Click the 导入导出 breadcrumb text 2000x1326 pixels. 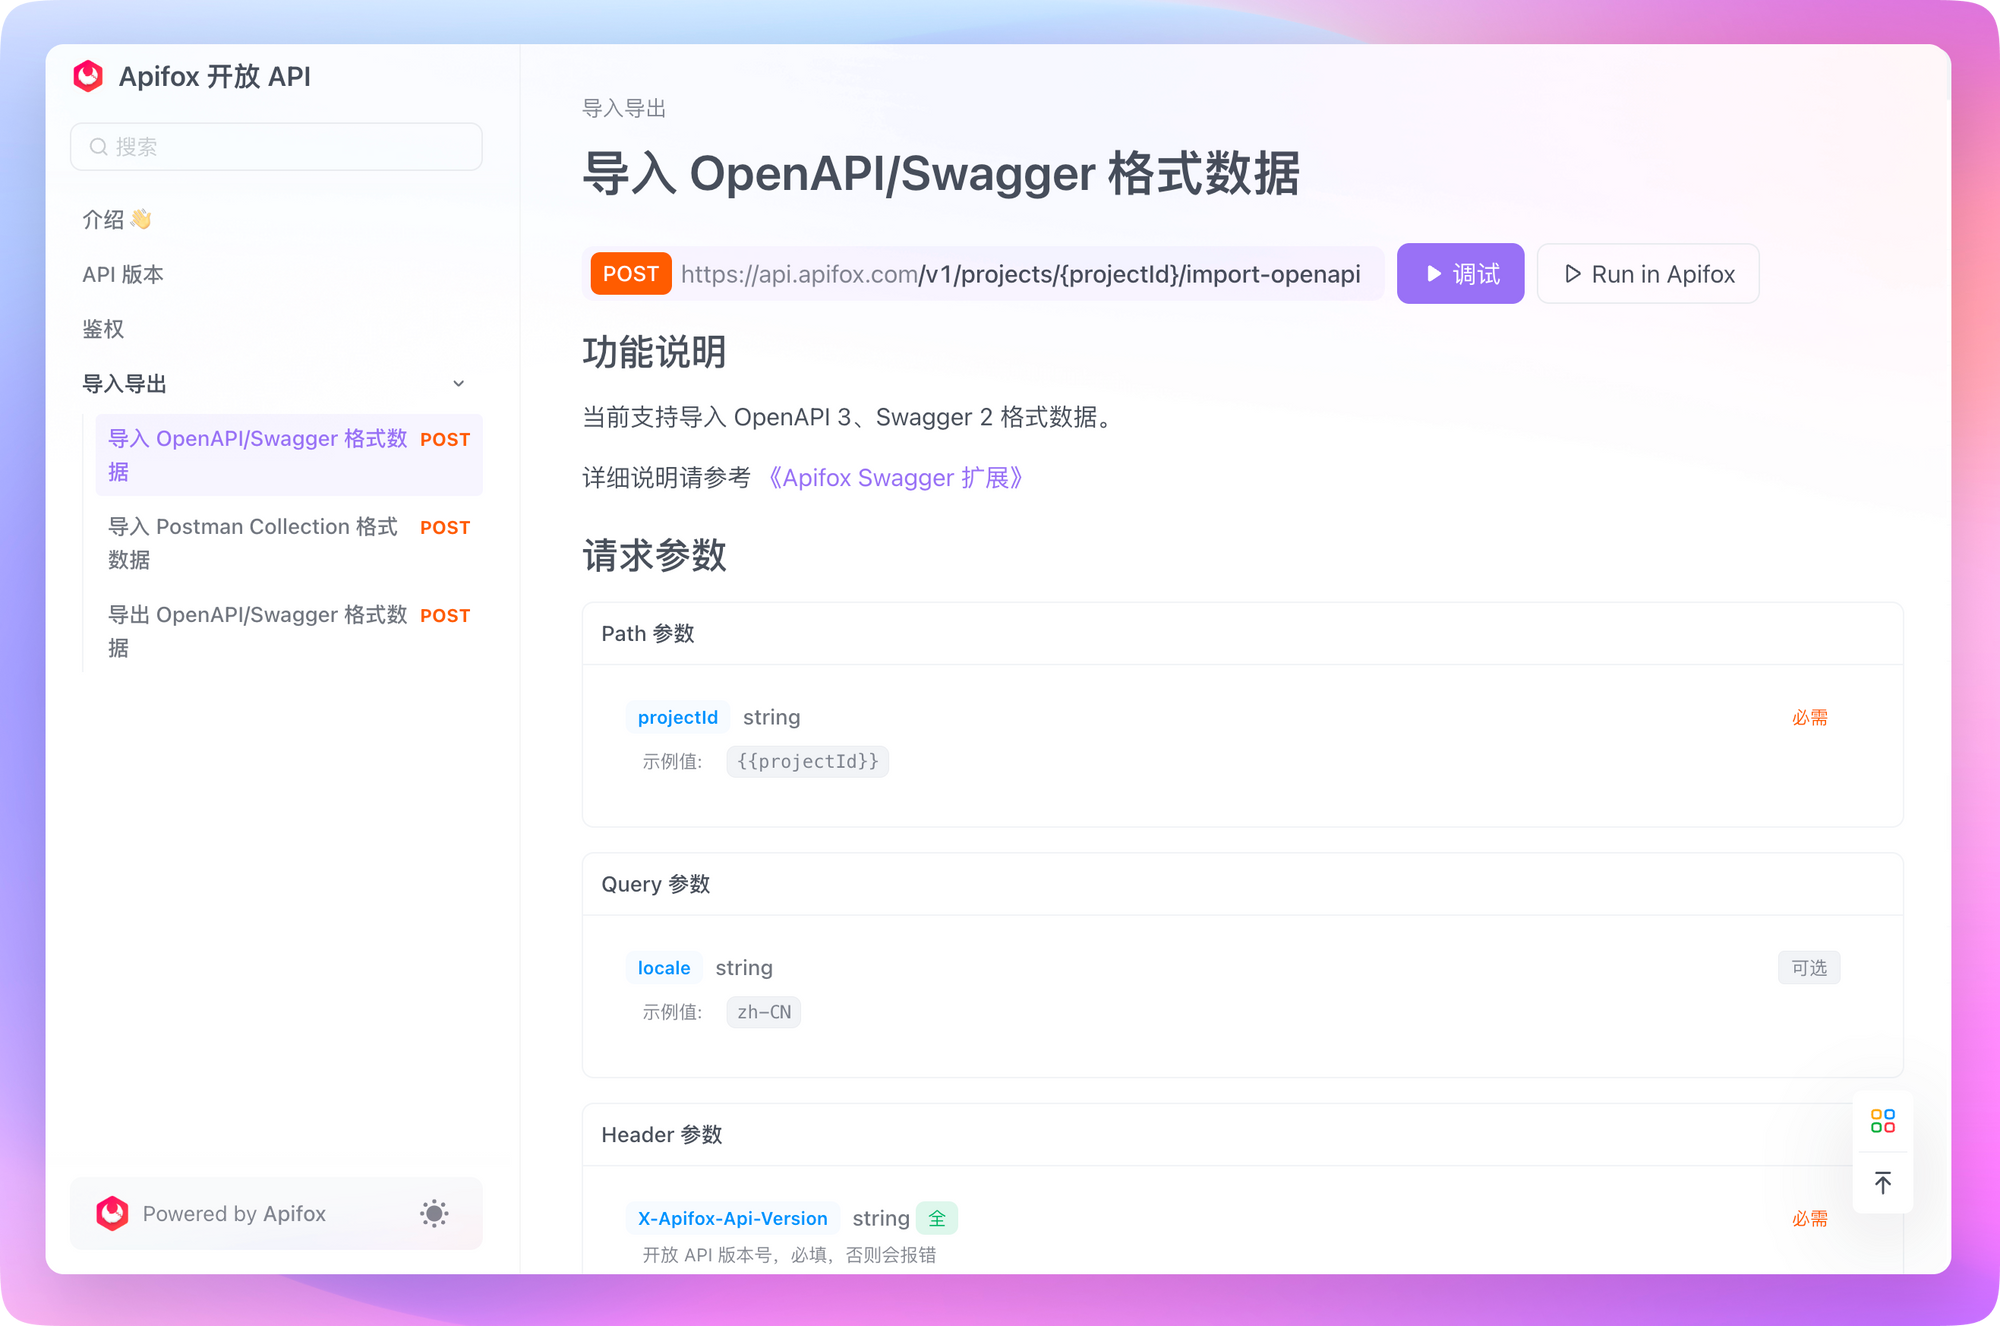point(624,108)
